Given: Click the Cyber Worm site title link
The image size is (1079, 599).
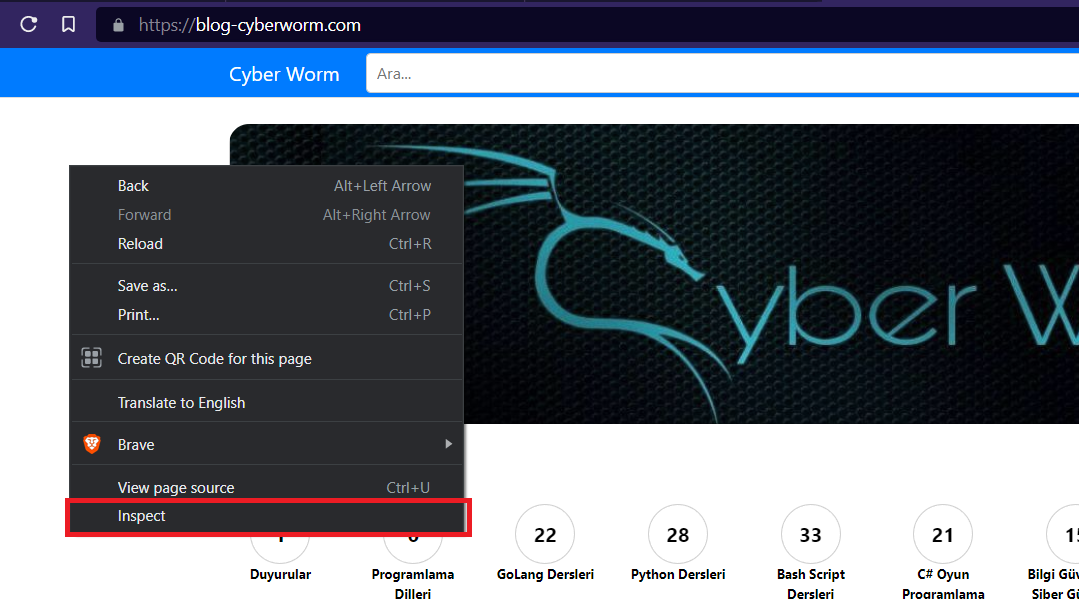Looking at the screenshot, I should (x=284, y=74).
